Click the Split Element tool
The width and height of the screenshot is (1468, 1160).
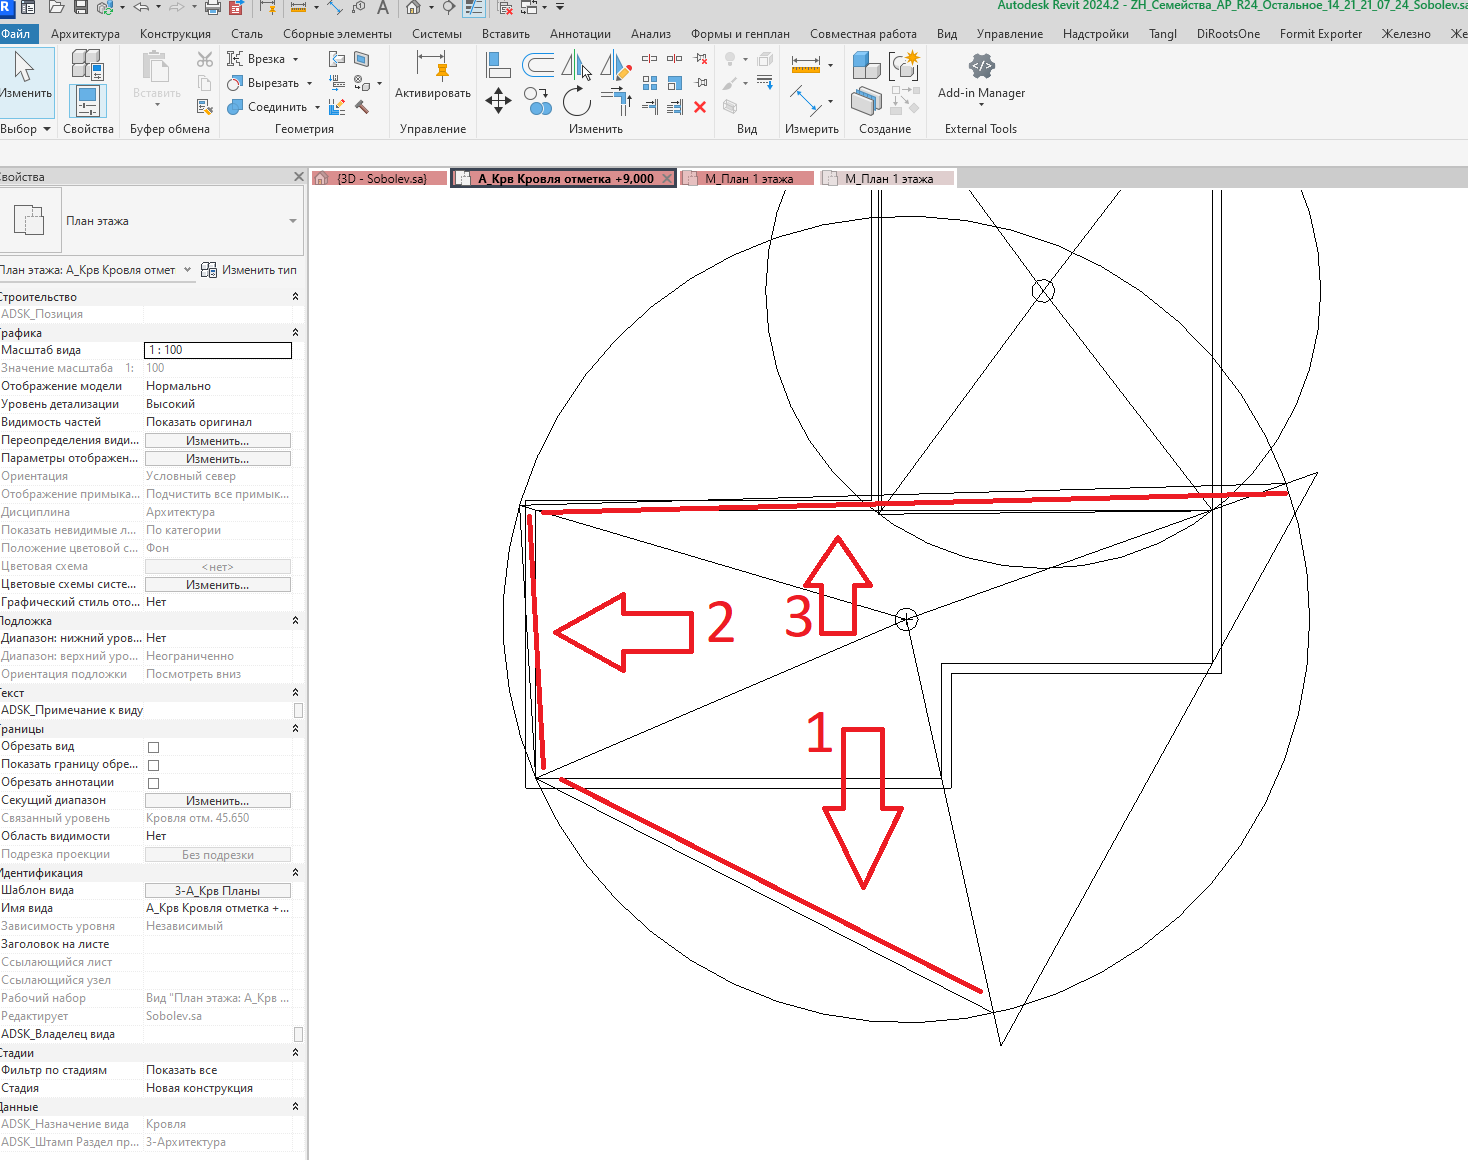click(x=649, y=59)
